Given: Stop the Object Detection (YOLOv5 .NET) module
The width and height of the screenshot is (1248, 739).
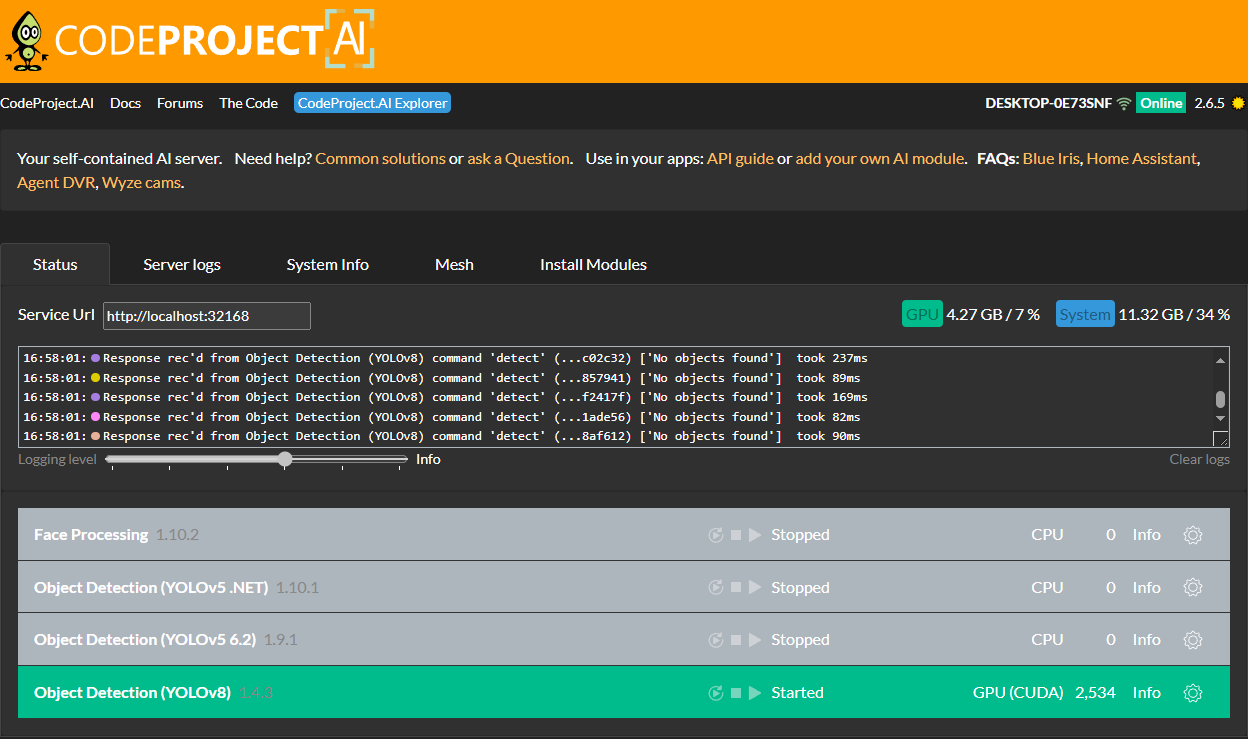Looking at the screenshot, I should click(x=736, y=588).
